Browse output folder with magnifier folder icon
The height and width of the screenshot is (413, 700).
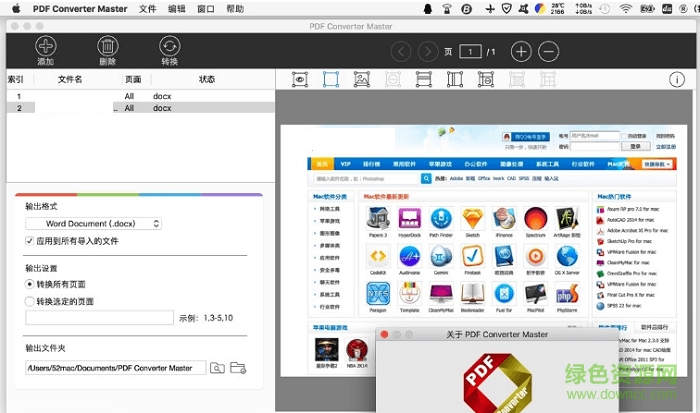click(217, 368)
